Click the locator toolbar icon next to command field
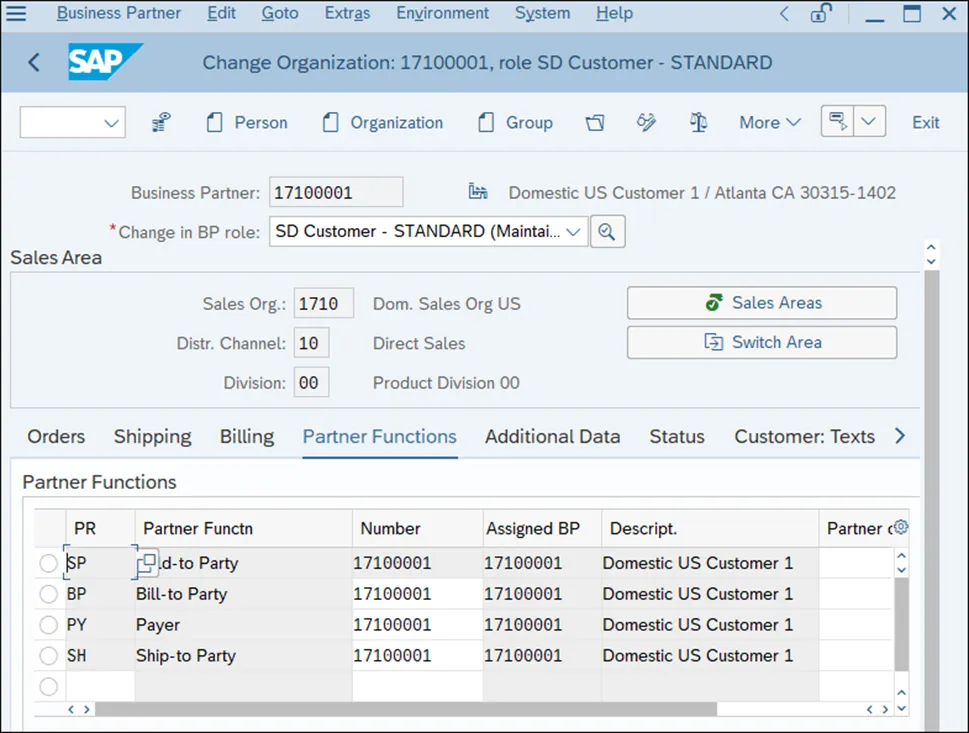Image resolution: width=969 pixels, height=733 pixels. (x=161, y=122)
